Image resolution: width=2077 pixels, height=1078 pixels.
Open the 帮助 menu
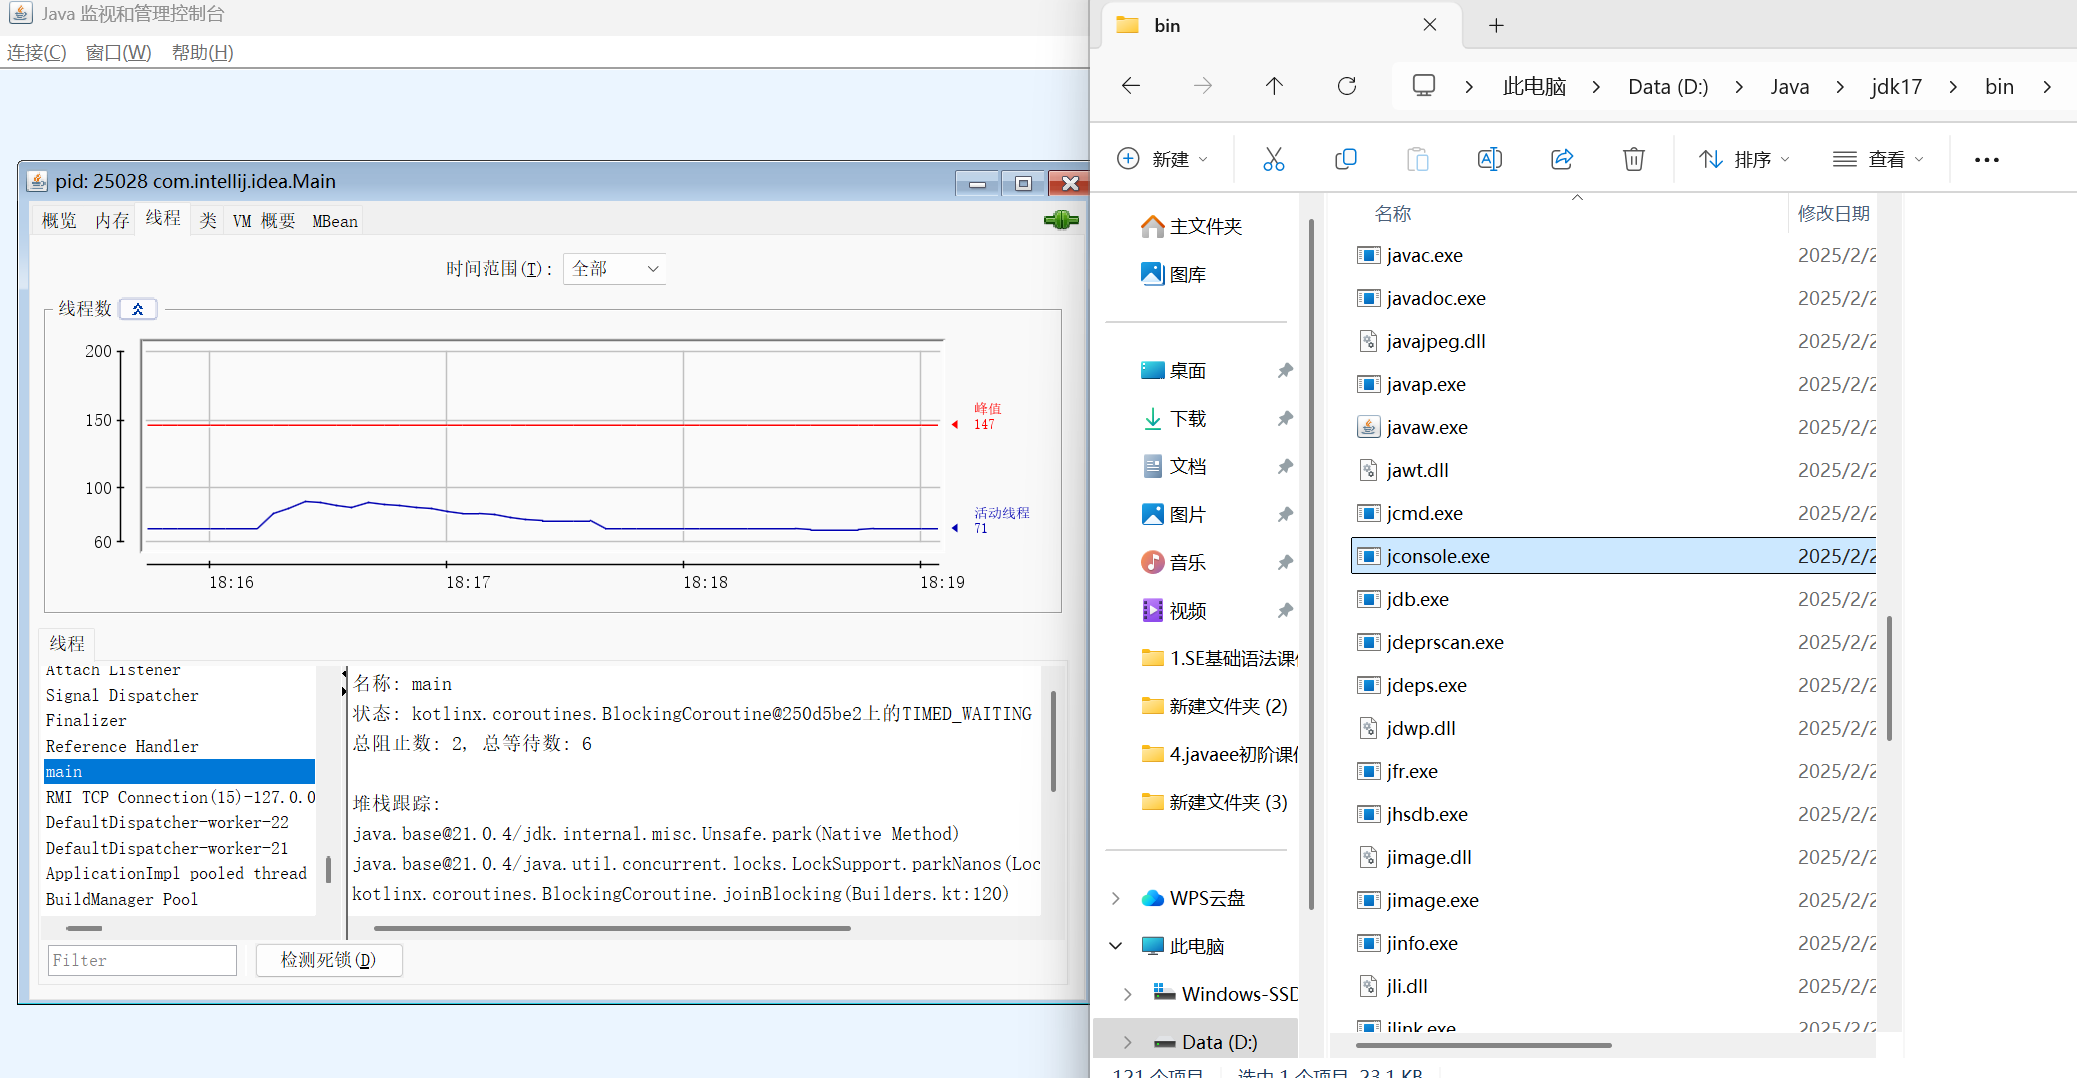click(203, 52)
